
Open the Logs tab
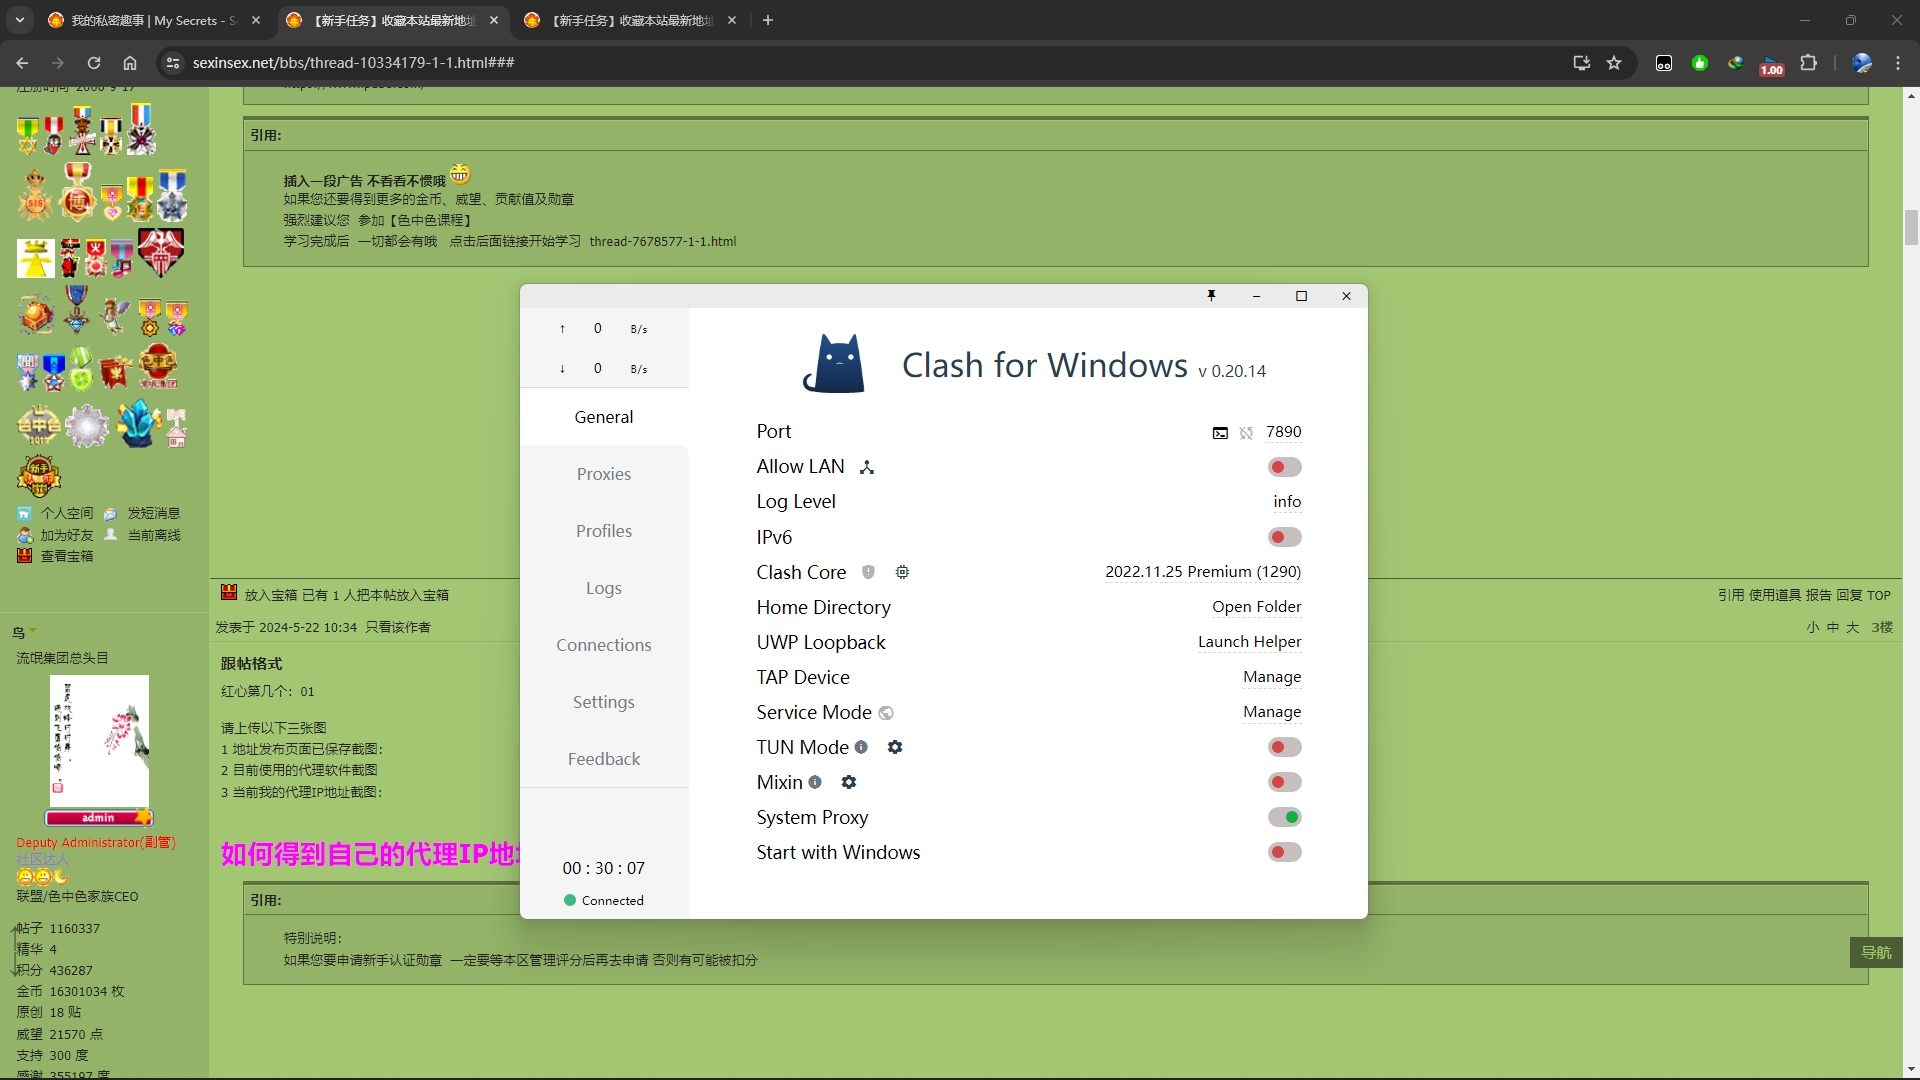(604, 588)
